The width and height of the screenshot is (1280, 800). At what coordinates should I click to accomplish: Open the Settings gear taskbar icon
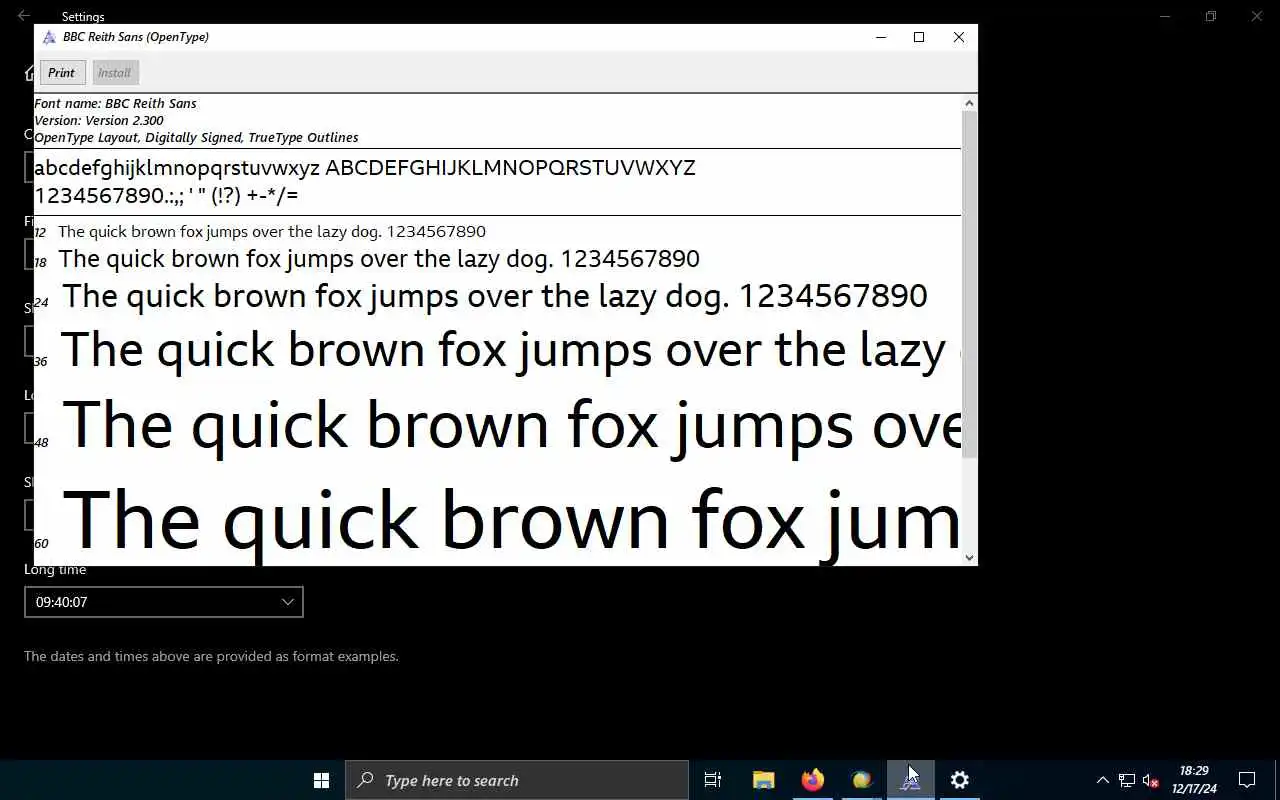[959, 780]
